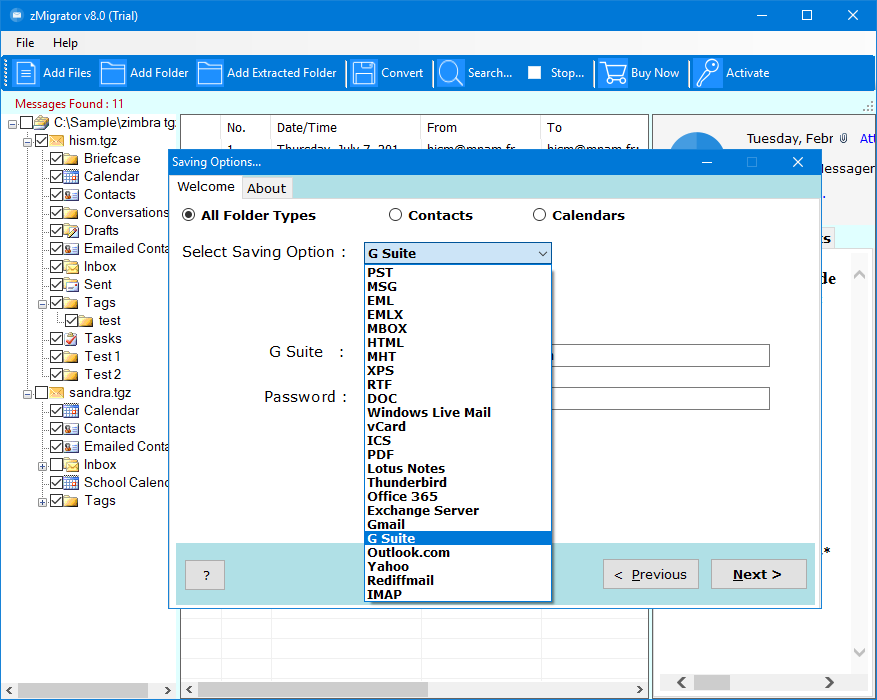Collapse the hism.tgz tree node
Viewport: 877px width, 700px height.
point(27,142)
